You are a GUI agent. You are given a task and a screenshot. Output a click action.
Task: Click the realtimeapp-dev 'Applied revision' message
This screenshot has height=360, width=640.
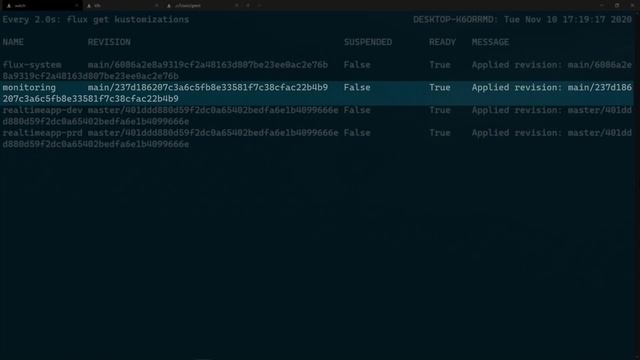[x=552, y=110]
